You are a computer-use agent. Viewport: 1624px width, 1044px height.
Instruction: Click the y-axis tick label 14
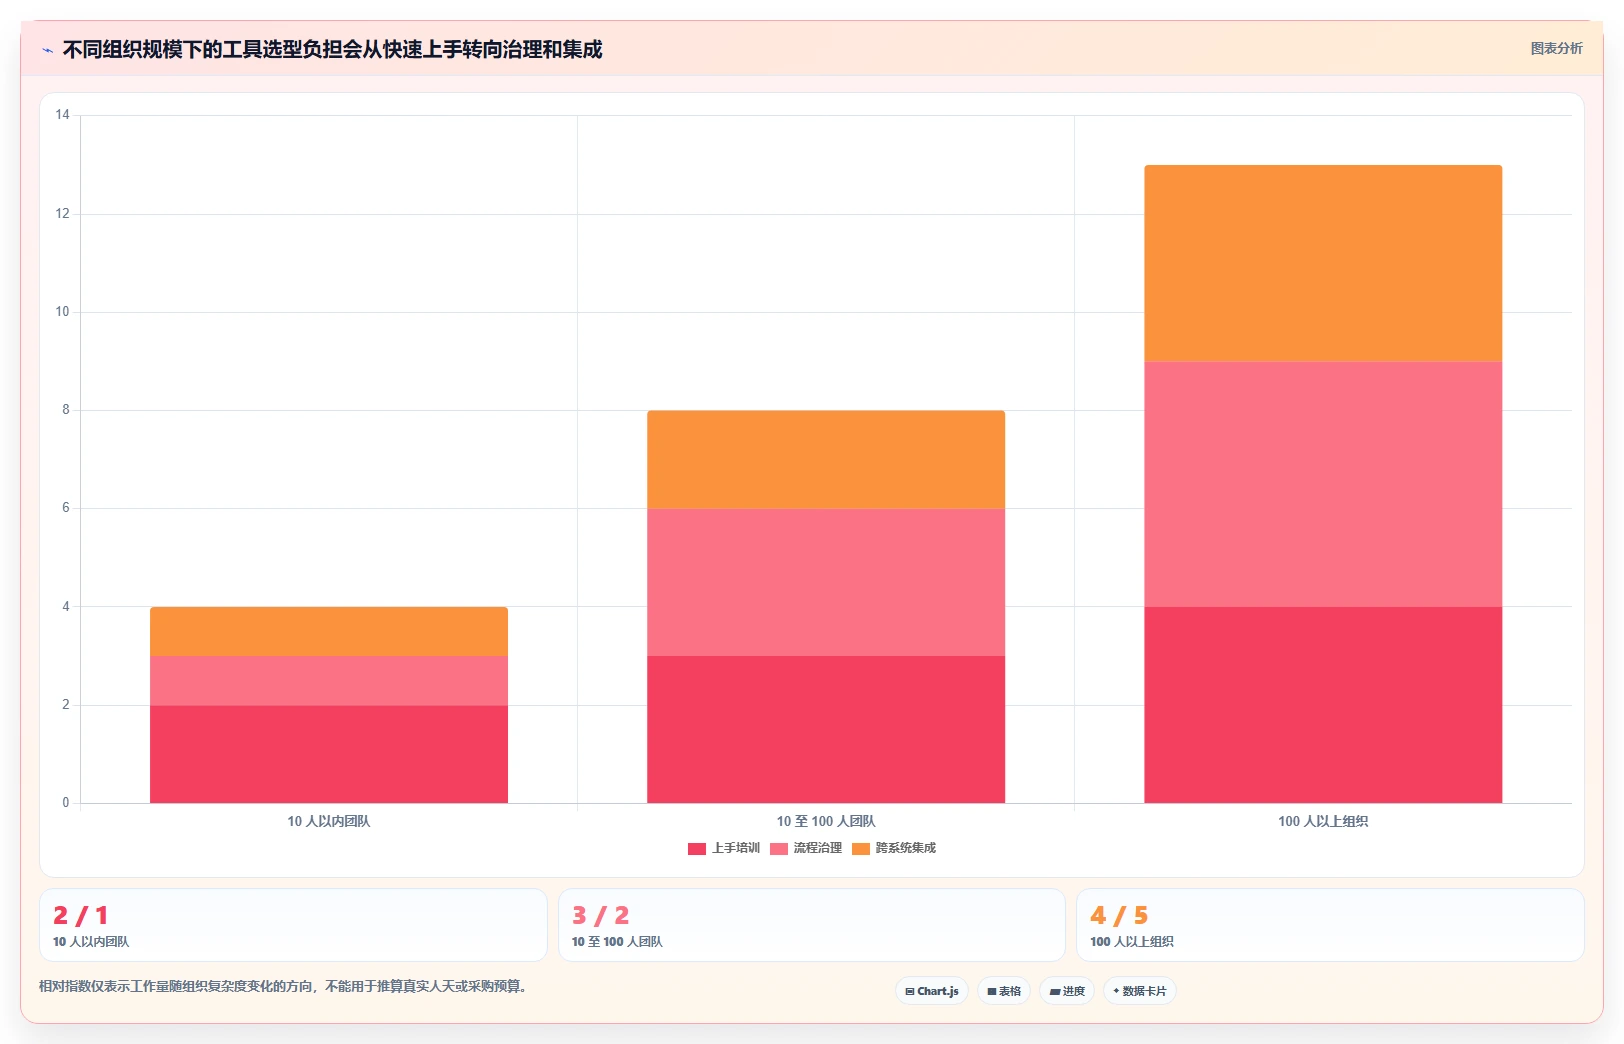(x=63, y=115)
